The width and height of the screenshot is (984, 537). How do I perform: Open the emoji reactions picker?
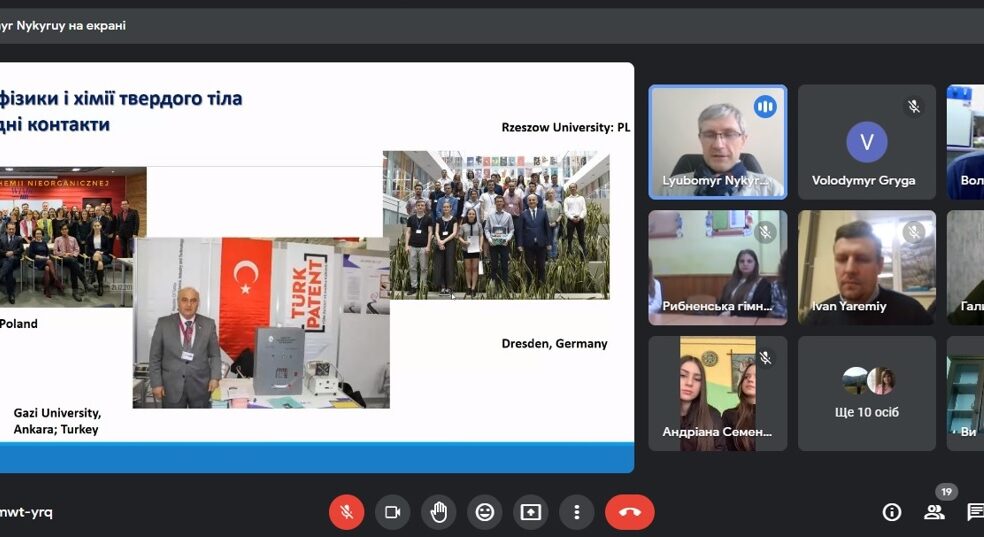pyautogui.click(x=485, y=512)
